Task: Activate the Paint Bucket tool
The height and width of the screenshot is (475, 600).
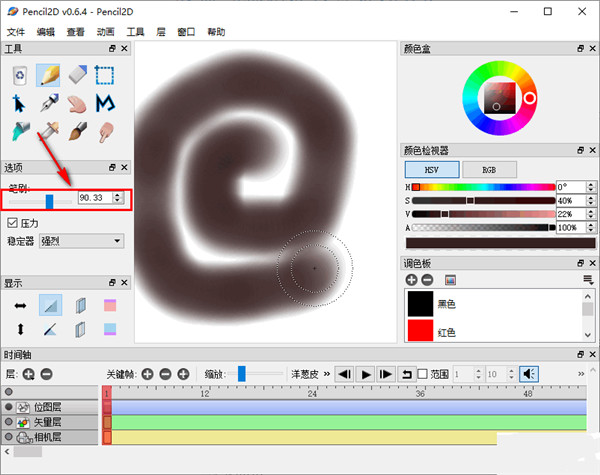Action: tap(19, 132)
